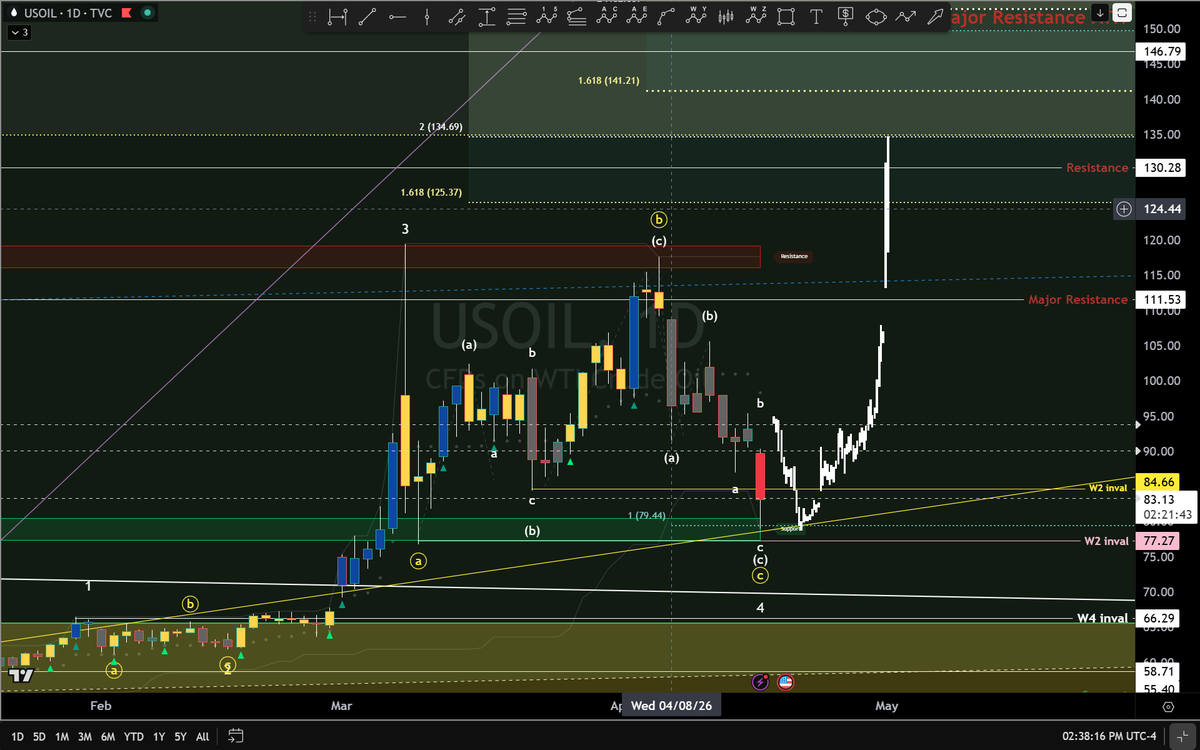Click the 130.28 Resistance price label
The image size is (1200, 750).
click(x=1160, y=168)
